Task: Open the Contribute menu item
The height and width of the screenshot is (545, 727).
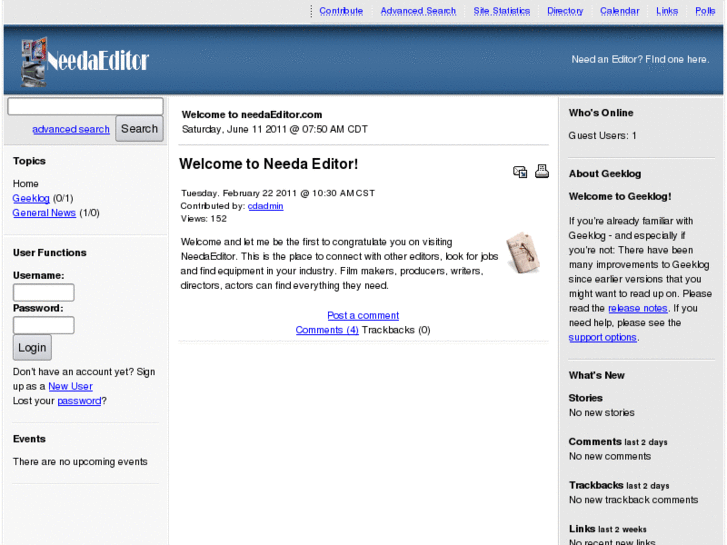Action: coord(341,11)
